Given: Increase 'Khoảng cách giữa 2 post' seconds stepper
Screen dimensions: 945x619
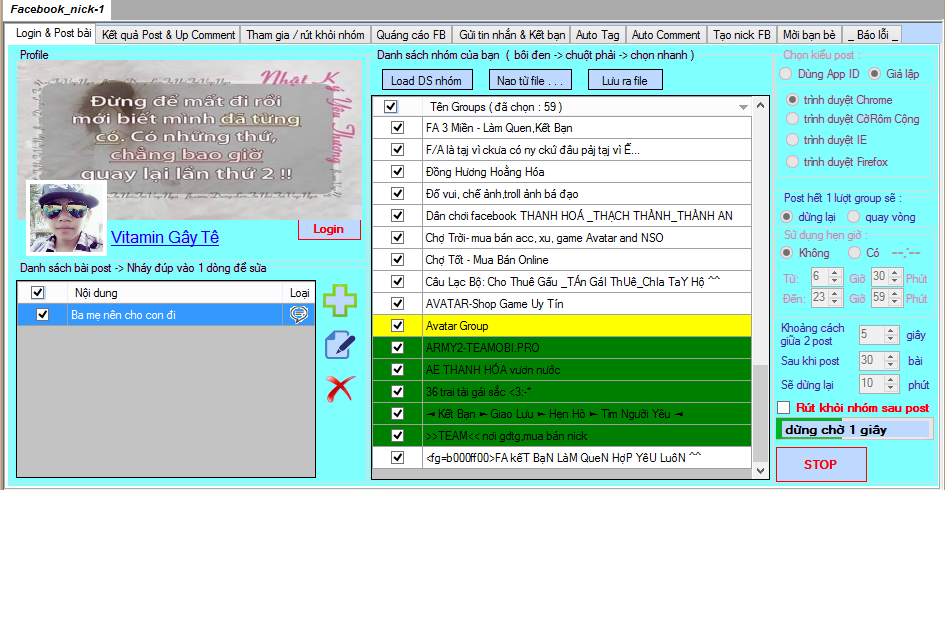Looking at the screenshot, I should (x=891, y=331).
